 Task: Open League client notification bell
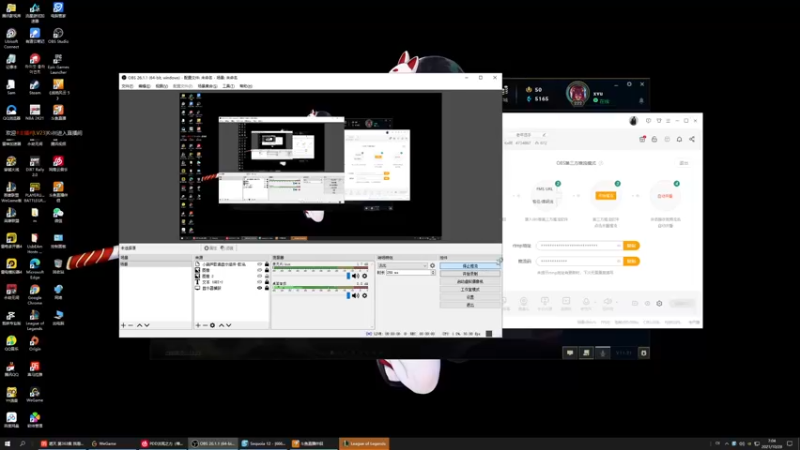pyautogui.click(x=641, y=101)
